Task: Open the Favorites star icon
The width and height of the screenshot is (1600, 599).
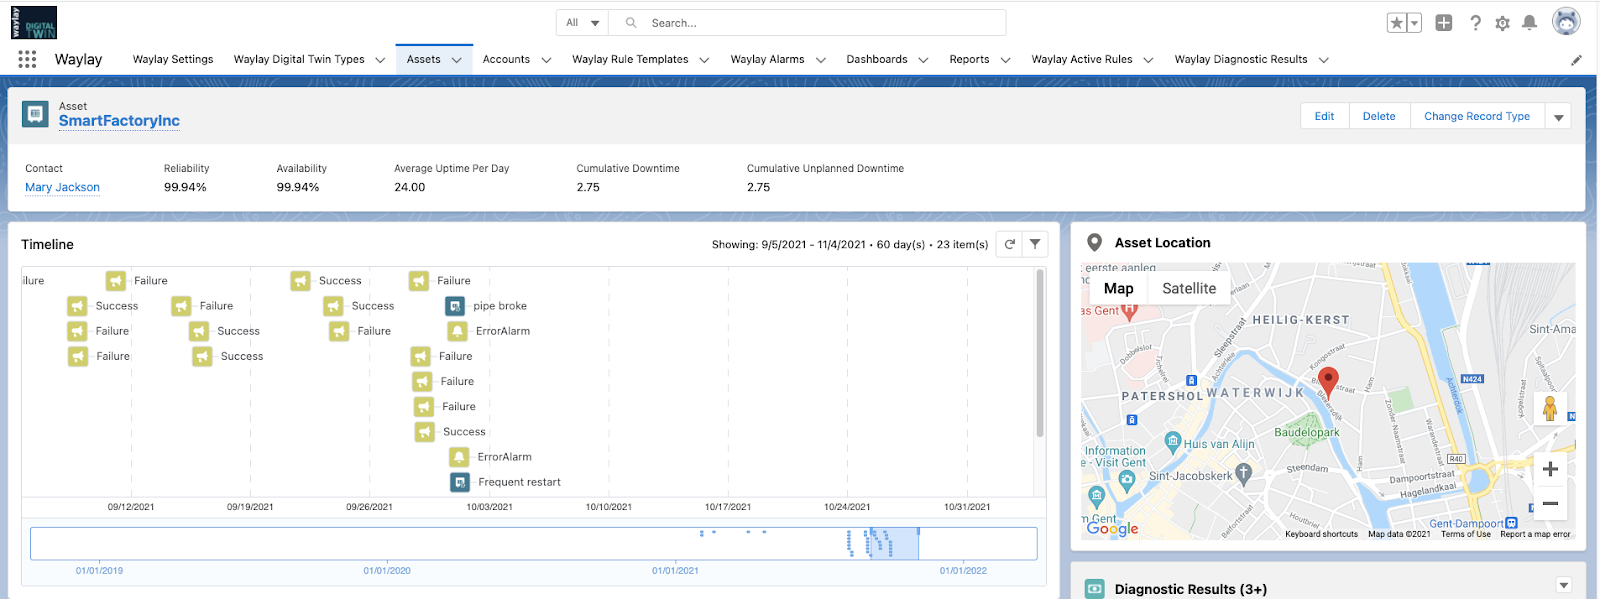Action: (1397, 23)
